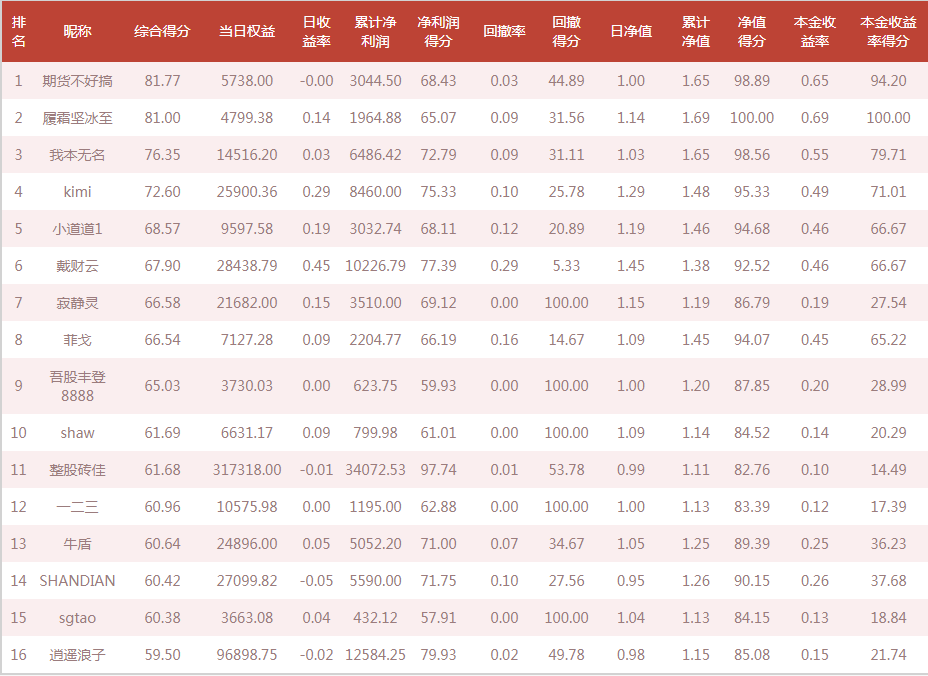928x676 pixels.
Task: Click equity value 27099.82
Action: [247, 581]
